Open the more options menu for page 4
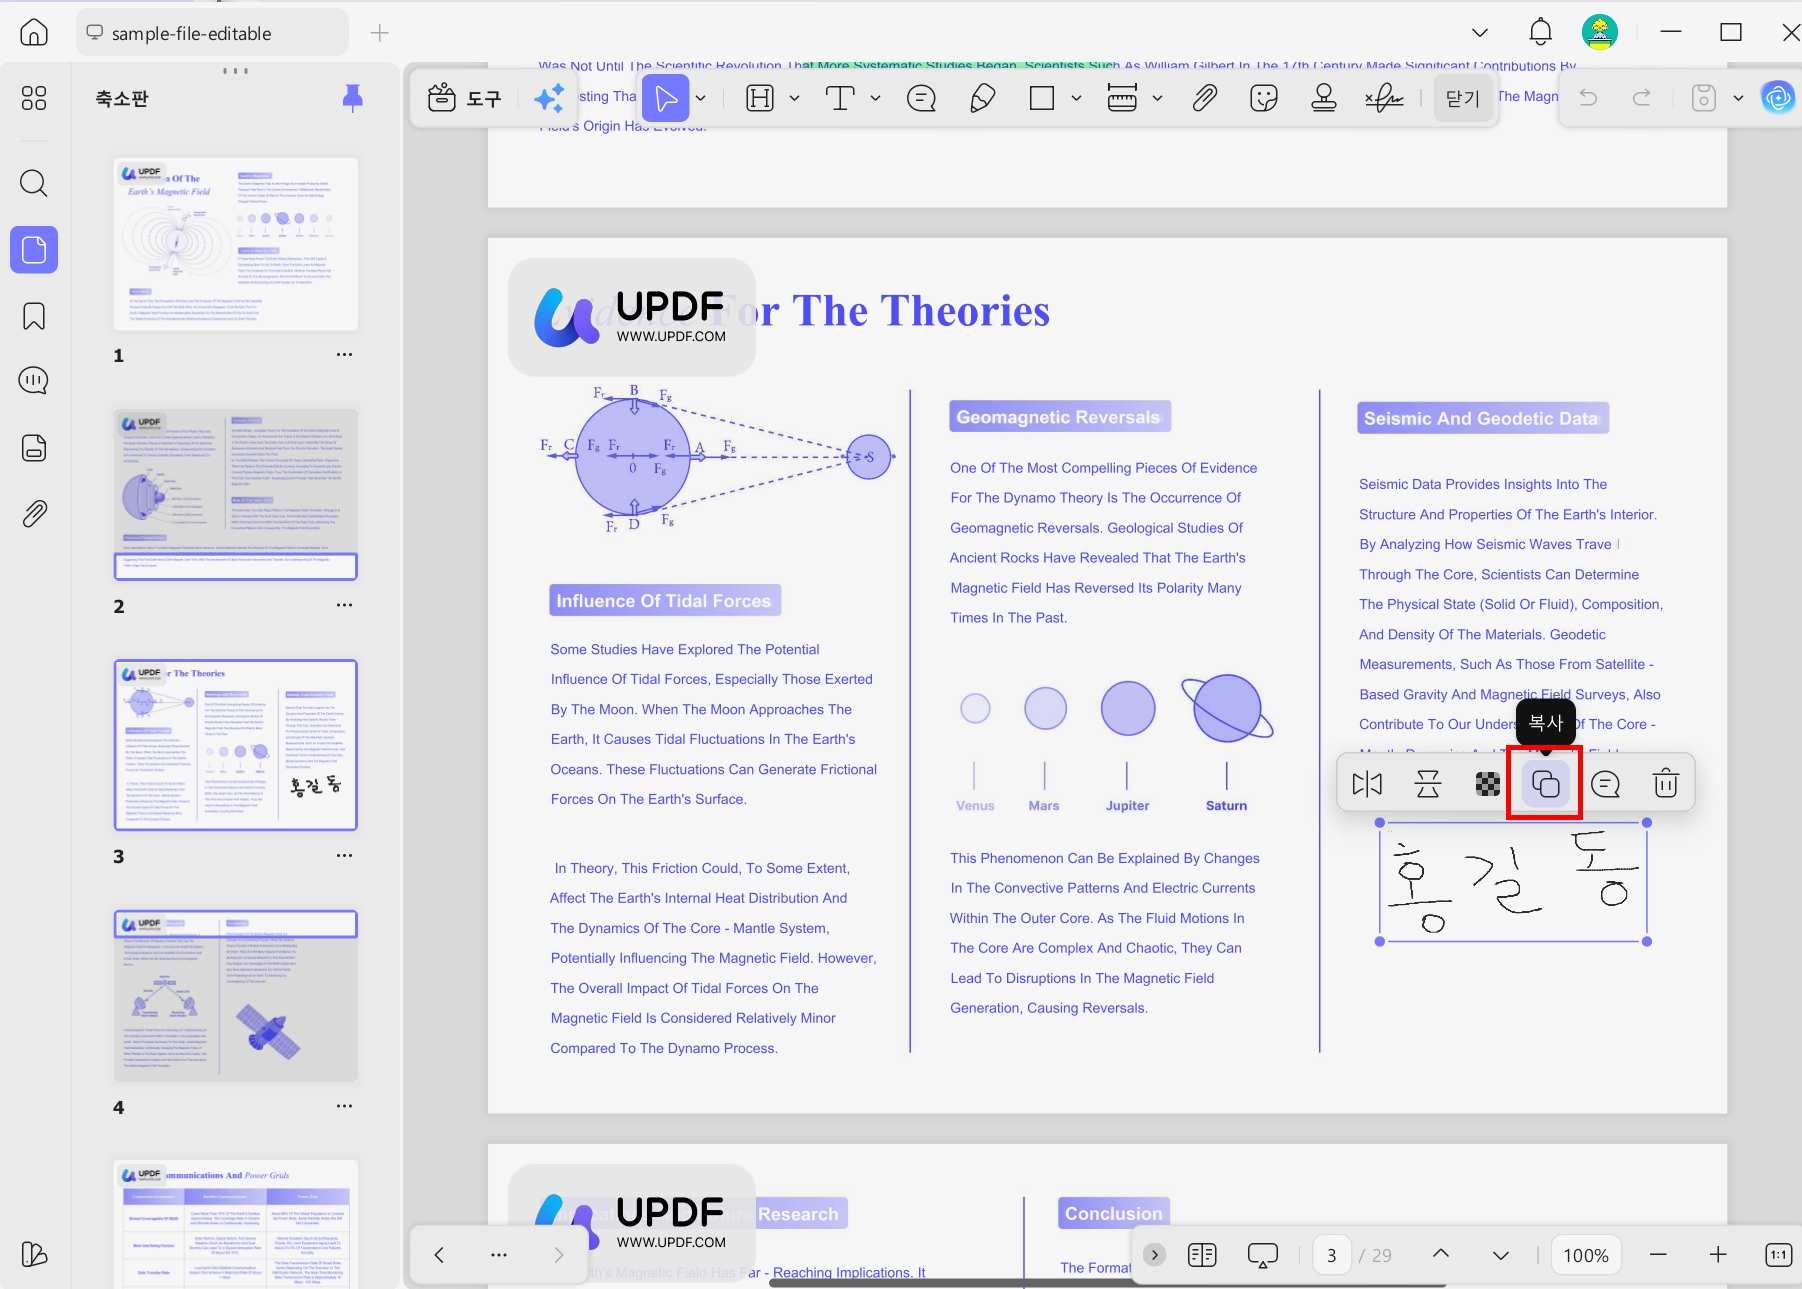The image size is (1802, 1289). pyautogui.click(x=345, y=1106)
